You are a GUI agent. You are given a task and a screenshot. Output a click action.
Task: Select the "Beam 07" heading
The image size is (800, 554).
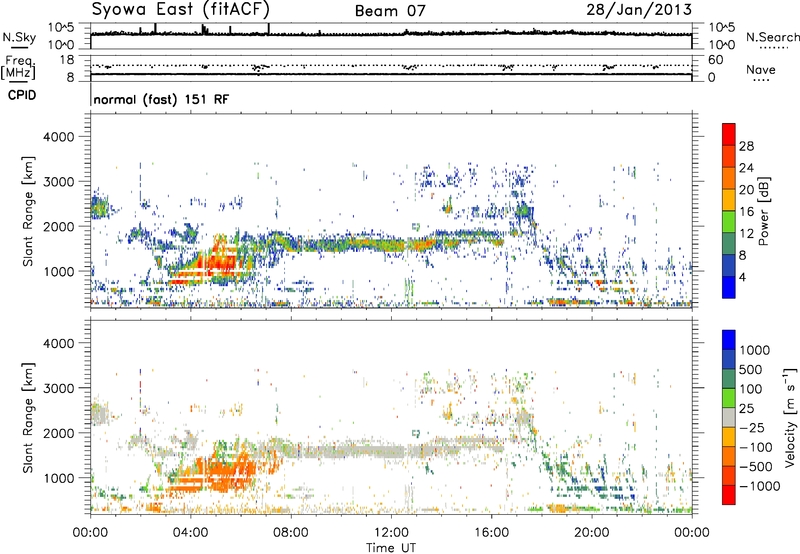390,10
